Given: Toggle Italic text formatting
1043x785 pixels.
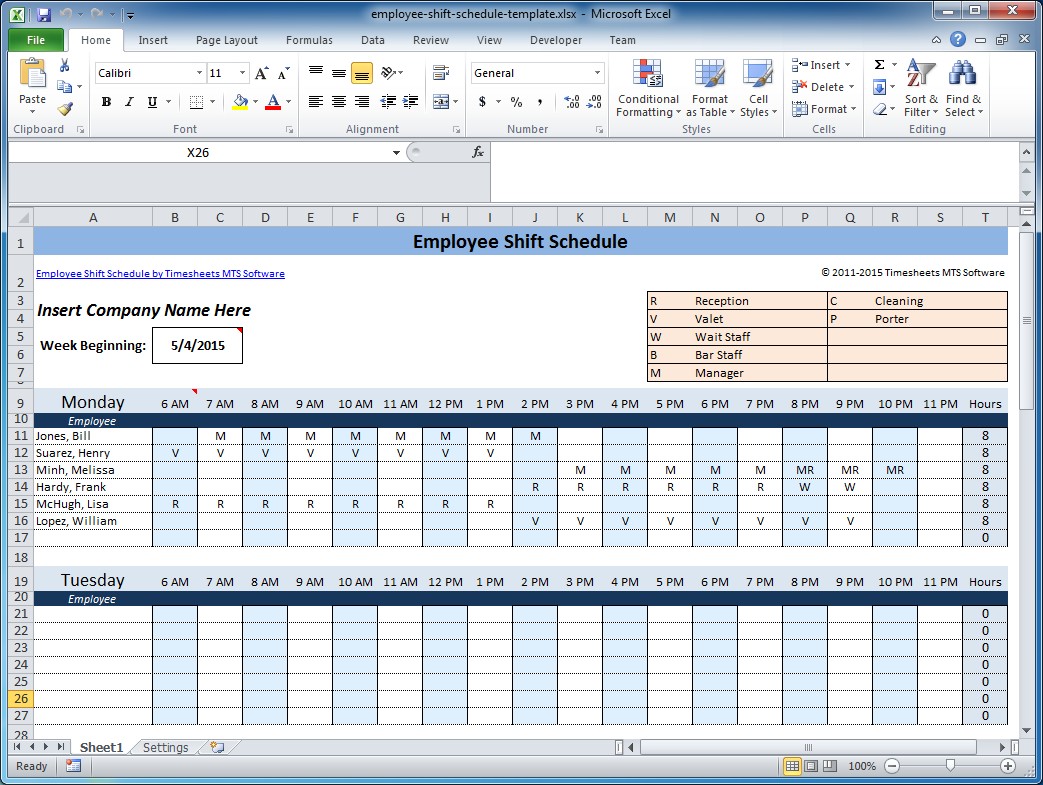Looking at the screenshot, I should 129,102.
